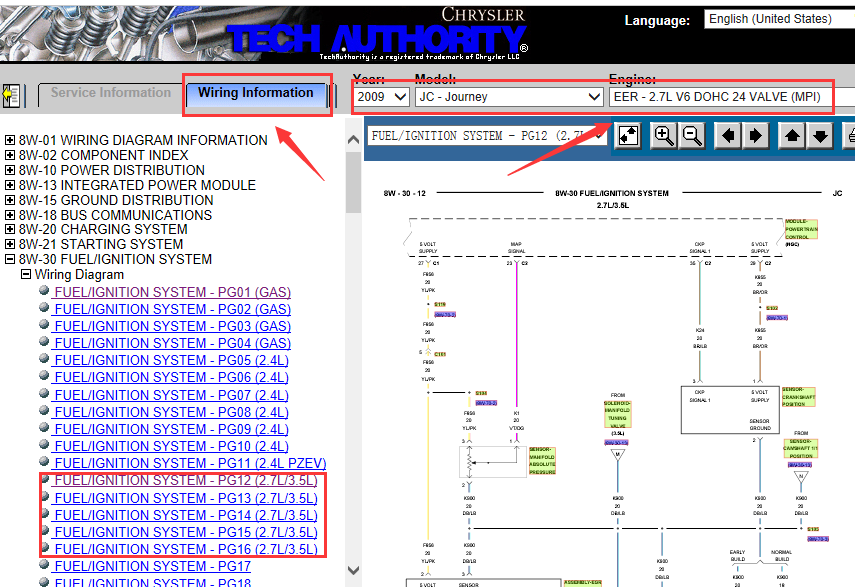Collapse 8W-30 Fuel/Ignition System node
Viewport: 855px width, 587px height.
point(10,259)
